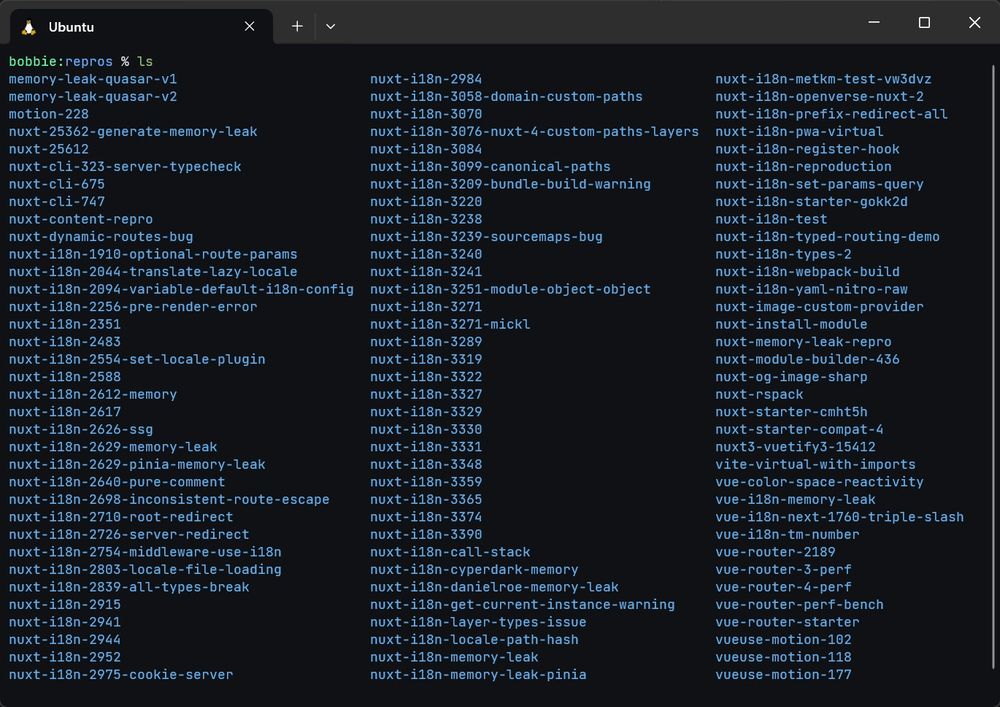Click the 'bobbie:repros % ls' prompt line
Screen dimensions: 1000x707
pyautogui.click(x=81, y=61)
